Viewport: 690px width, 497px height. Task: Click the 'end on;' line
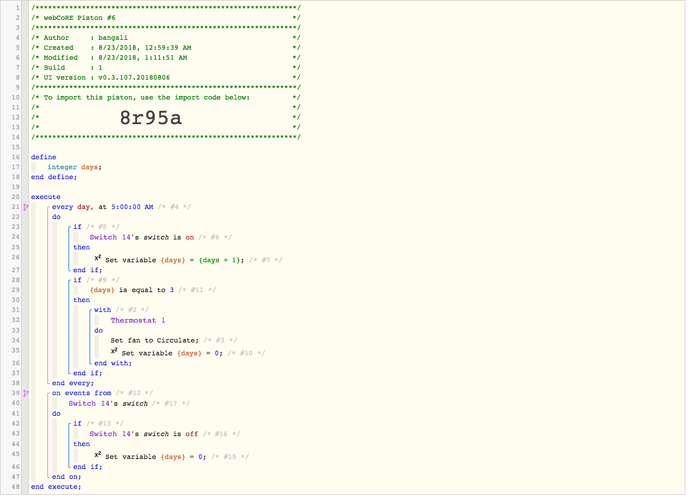click(66, 477)
